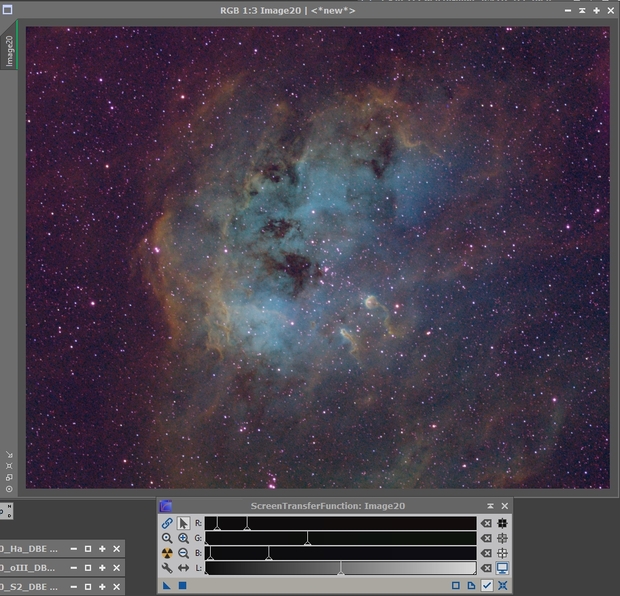Click the blue New Instance triangle
The image size is (620, 596).
167,585
